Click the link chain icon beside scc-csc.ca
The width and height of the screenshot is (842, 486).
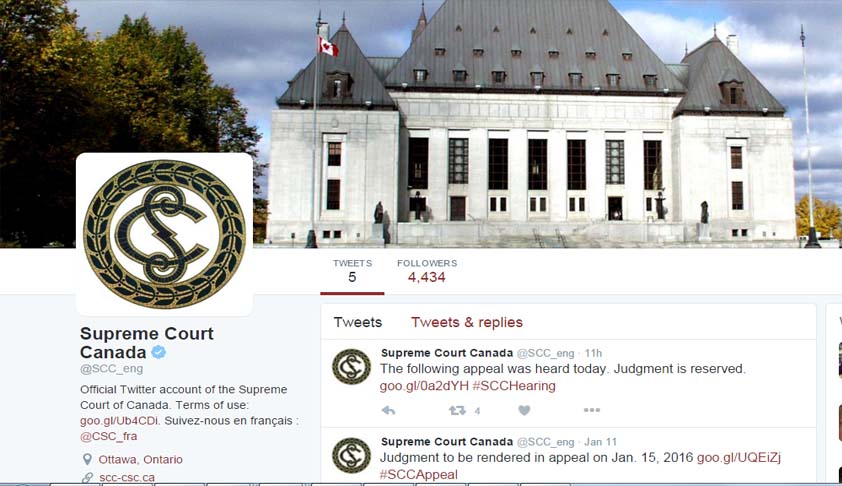click(87, 477)
